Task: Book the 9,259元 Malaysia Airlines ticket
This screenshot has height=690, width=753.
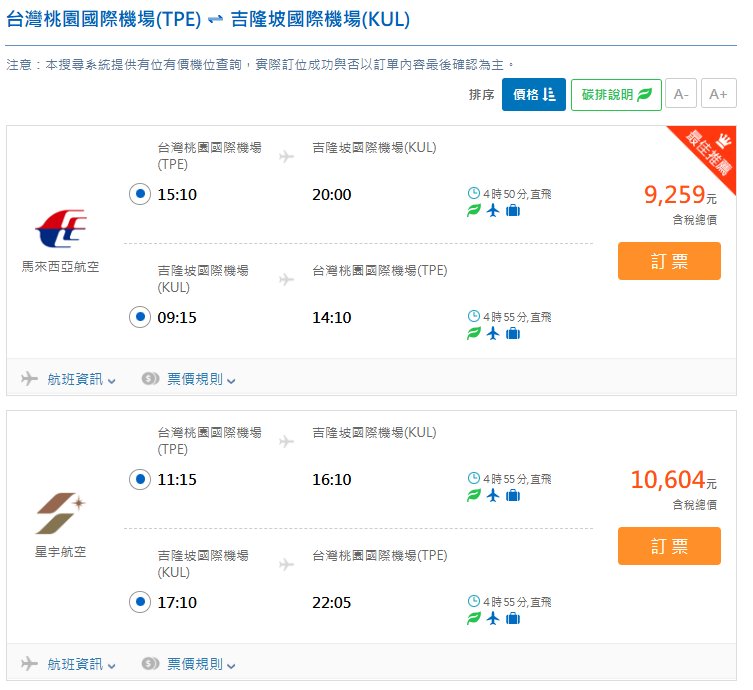Action: [669, 261]
